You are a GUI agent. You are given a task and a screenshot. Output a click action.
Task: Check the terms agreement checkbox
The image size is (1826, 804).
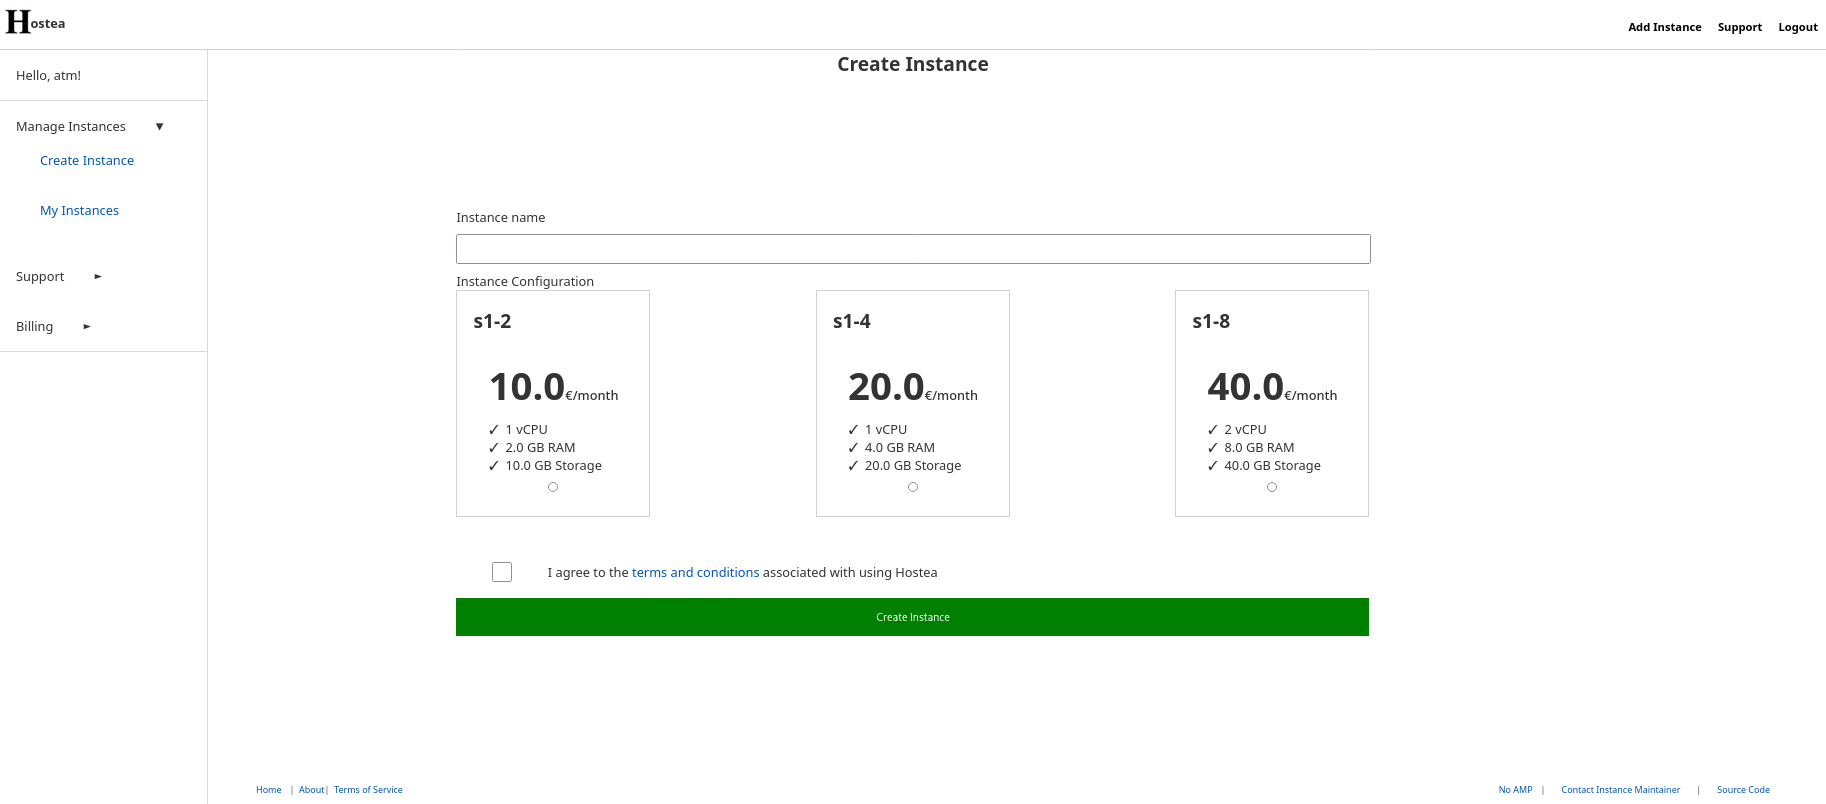coord(502,572)
